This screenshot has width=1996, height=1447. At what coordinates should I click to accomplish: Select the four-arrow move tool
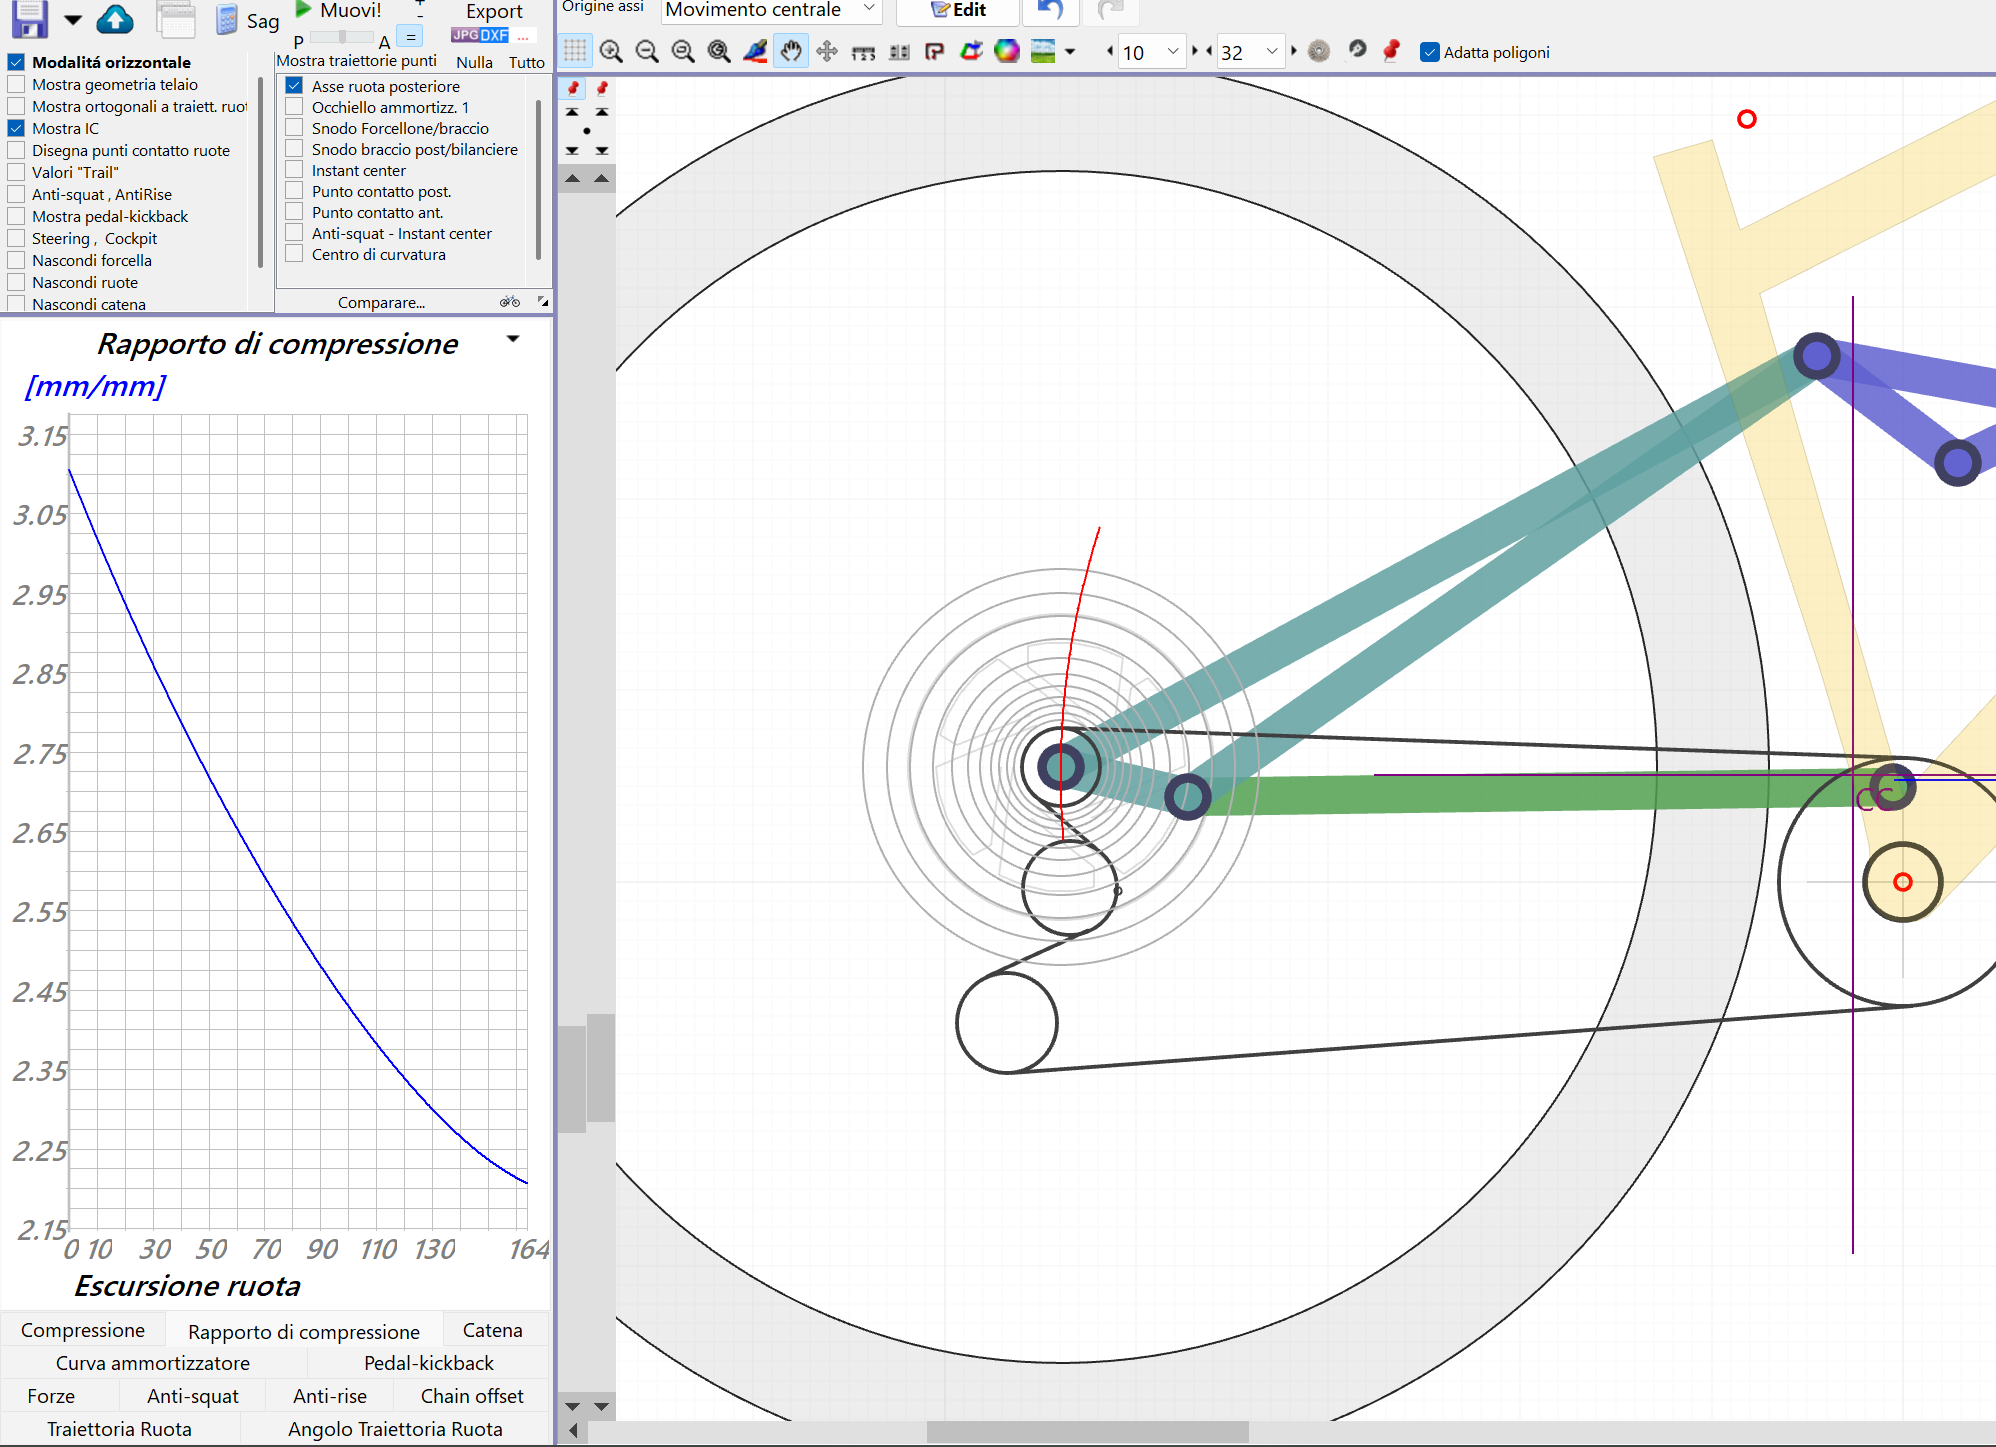[827, 51]
